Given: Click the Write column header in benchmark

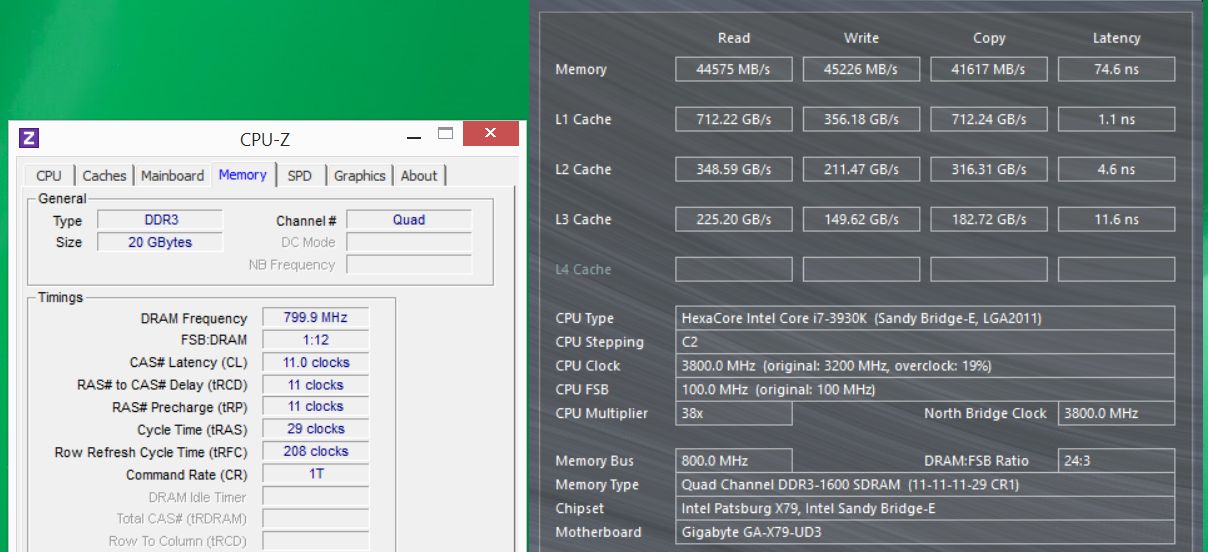Looking at the screenshot, I should point(861,38).
